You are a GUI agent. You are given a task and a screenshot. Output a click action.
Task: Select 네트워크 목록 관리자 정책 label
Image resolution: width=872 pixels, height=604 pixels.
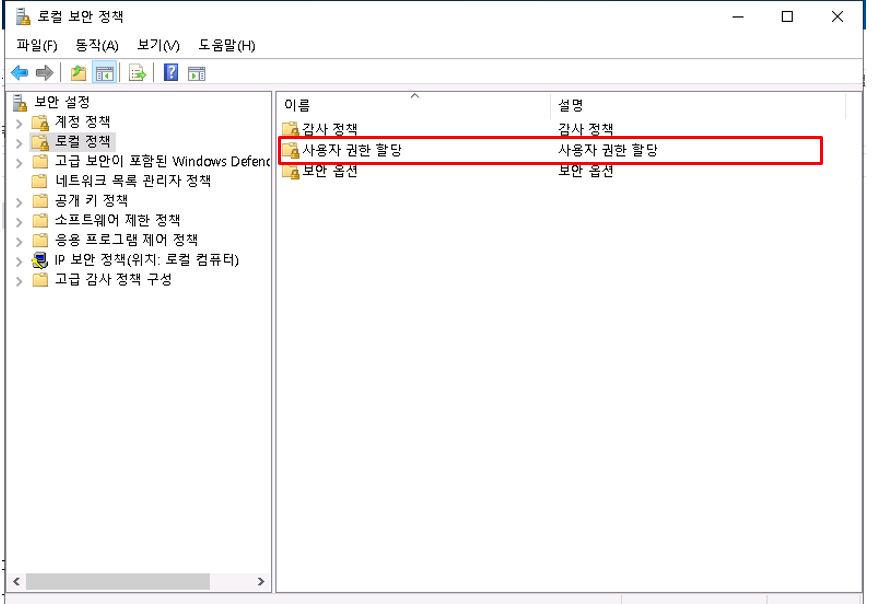coord(133,181)
